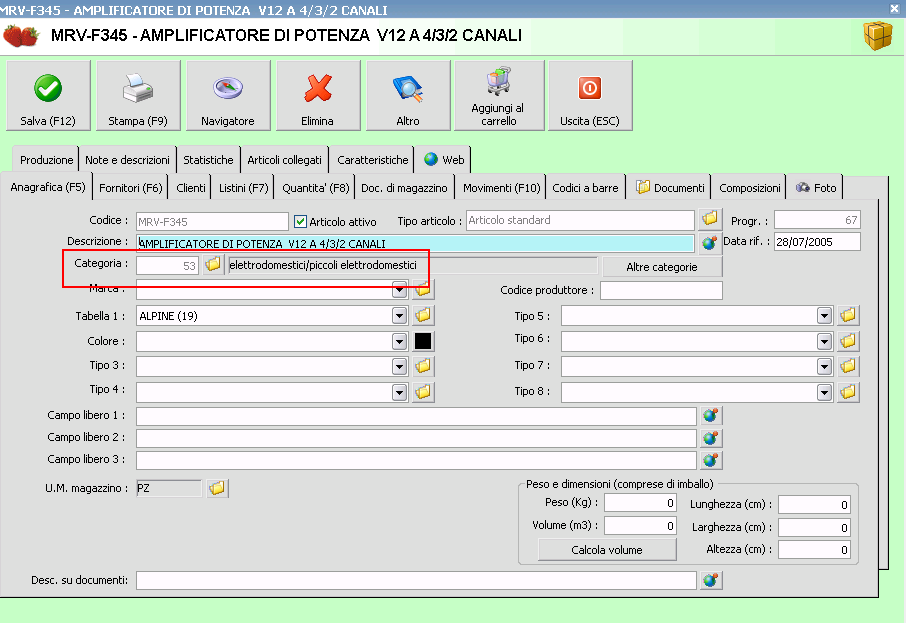This screenshot has height=623, width=906.
Task: Click the Data rif. date field
Action: (818, 242)
